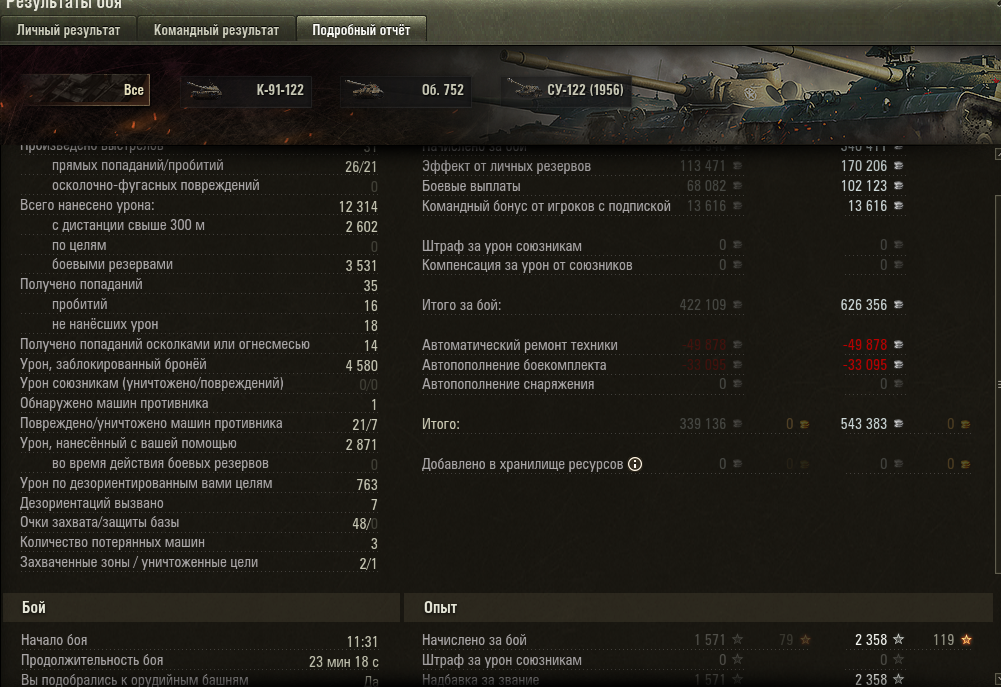Image resolution: width=1001 pixels, height=687 pixels.
Task: Select the Все vehicles filter
Action: click(x=84, y=89)
